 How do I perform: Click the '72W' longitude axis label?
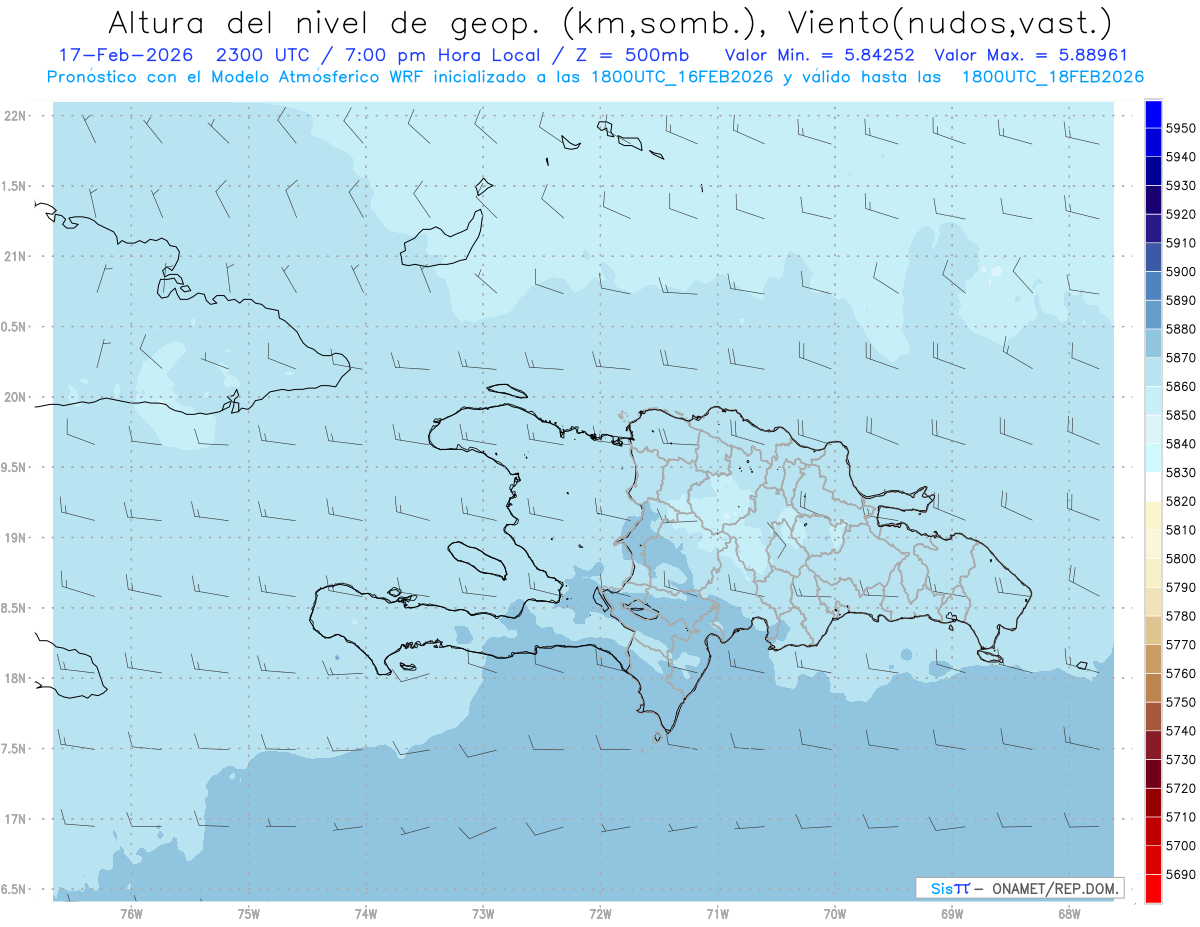pos(600,914)
